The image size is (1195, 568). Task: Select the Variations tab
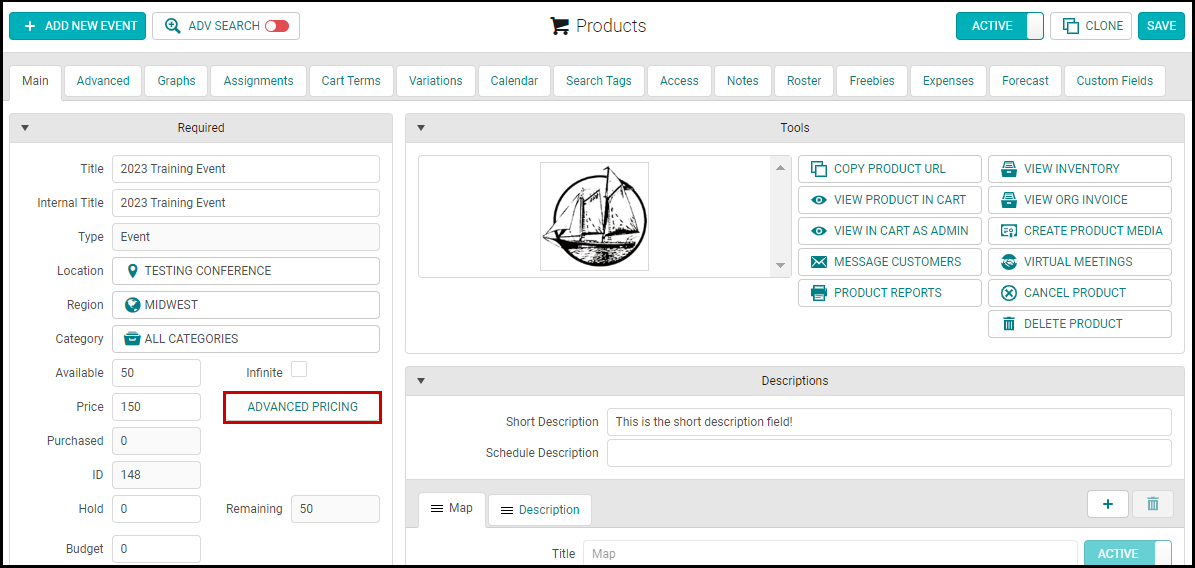click(435, 81)
